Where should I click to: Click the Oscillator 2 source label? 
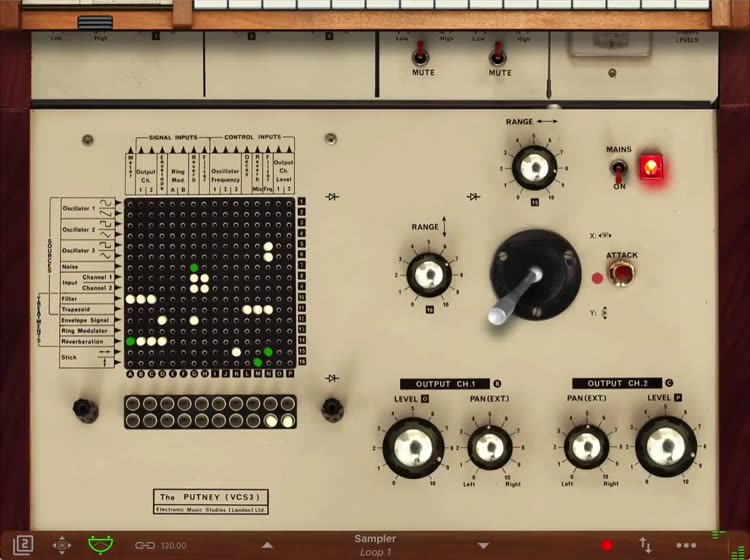click(79, 230)
